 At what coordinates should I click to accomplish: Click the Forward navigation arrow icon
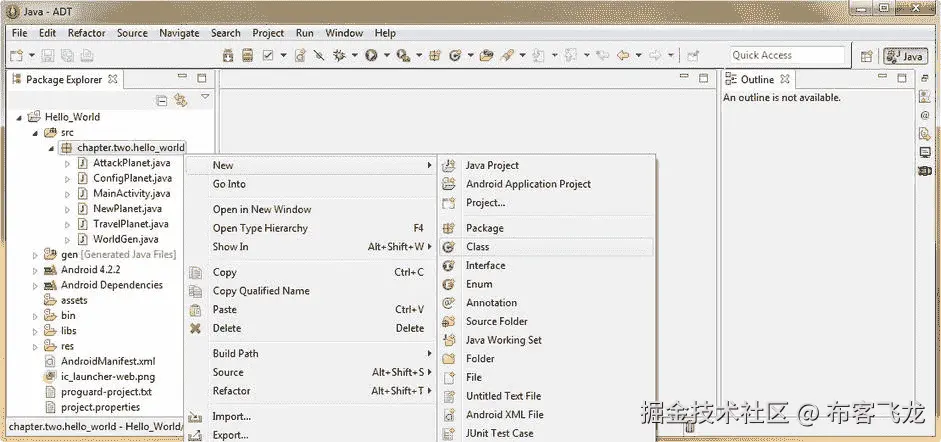(655, 55)
